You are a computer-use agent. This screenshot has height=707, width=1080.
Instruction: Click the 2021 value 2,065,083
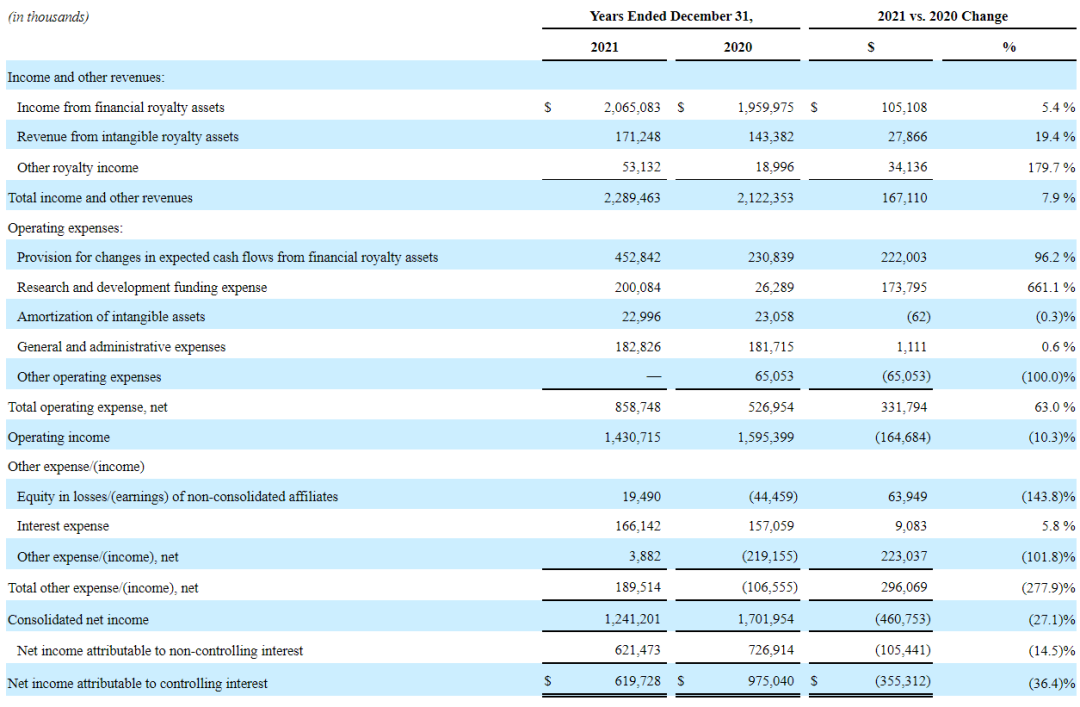(632, 107)
